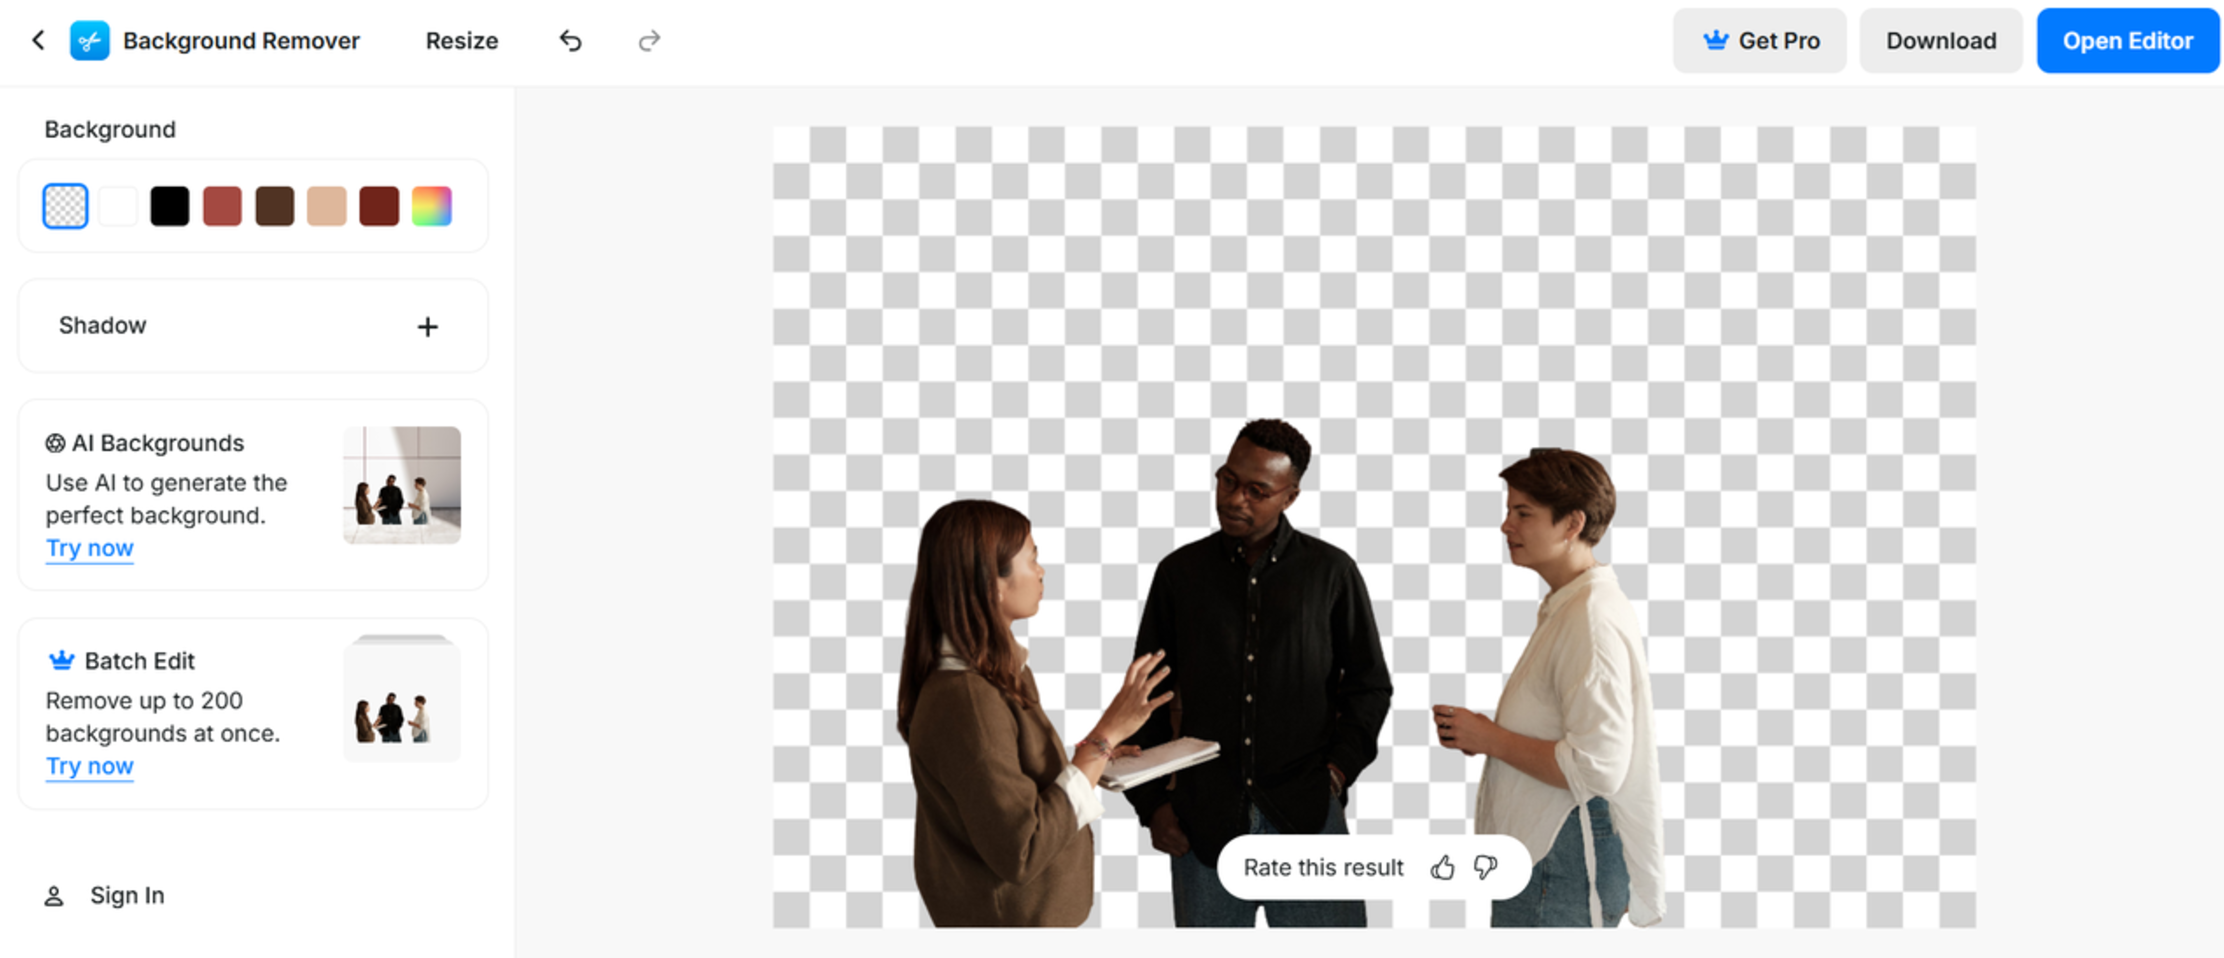Open the custom rainbow color picker
The height and width of the screenshot is (958, 2224).
(x=433, y=206)
